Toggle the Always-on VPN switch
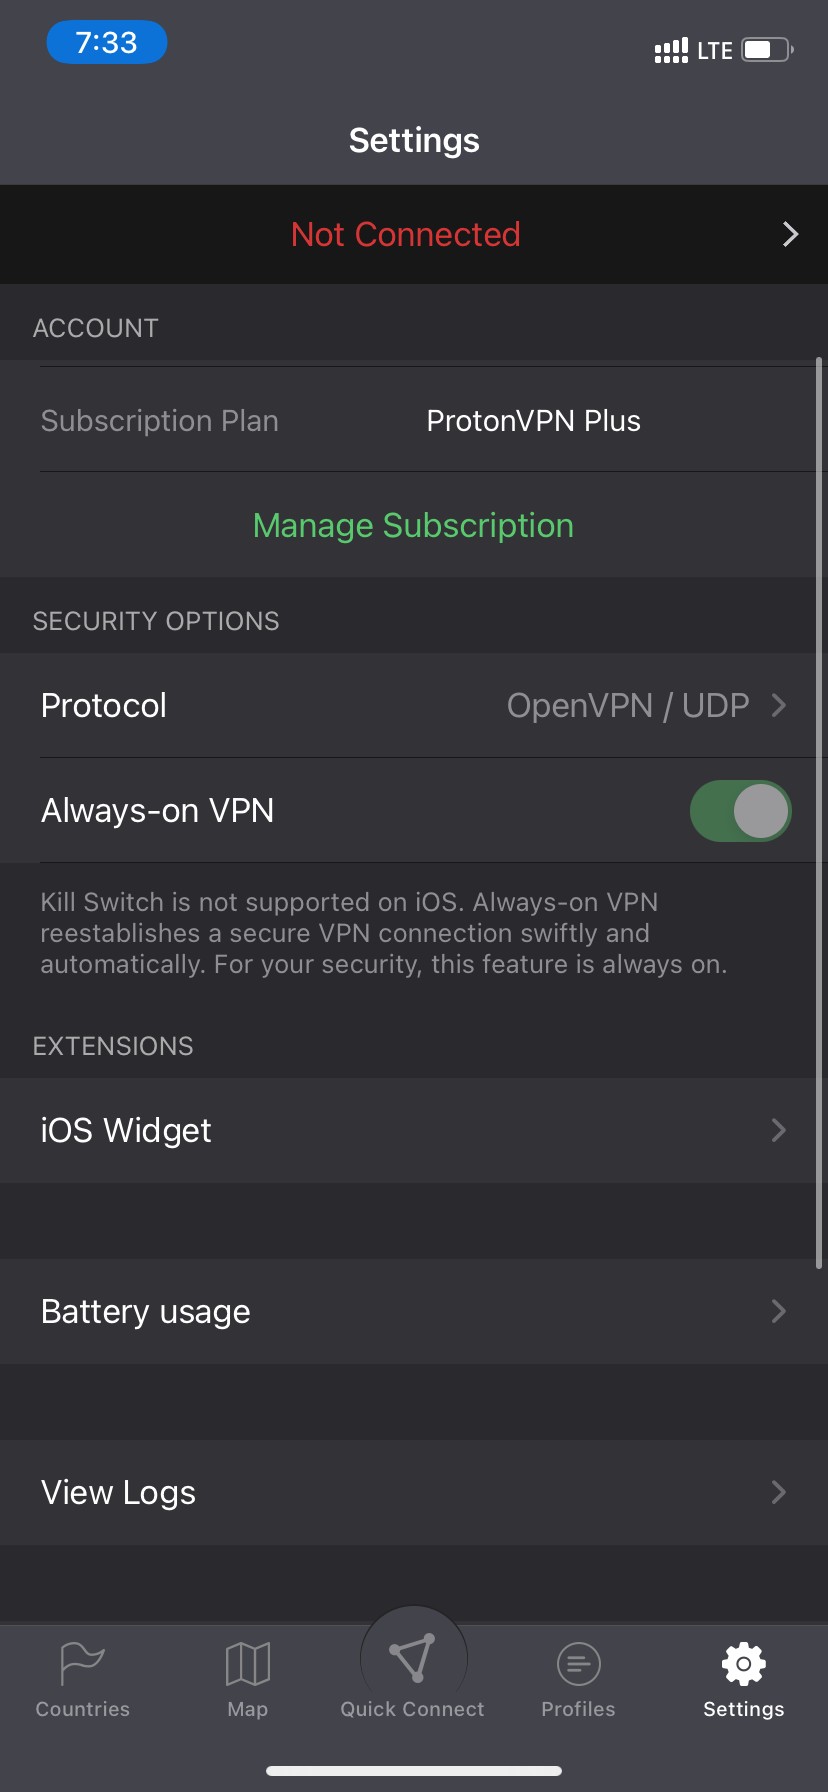 tap(741, 811)
